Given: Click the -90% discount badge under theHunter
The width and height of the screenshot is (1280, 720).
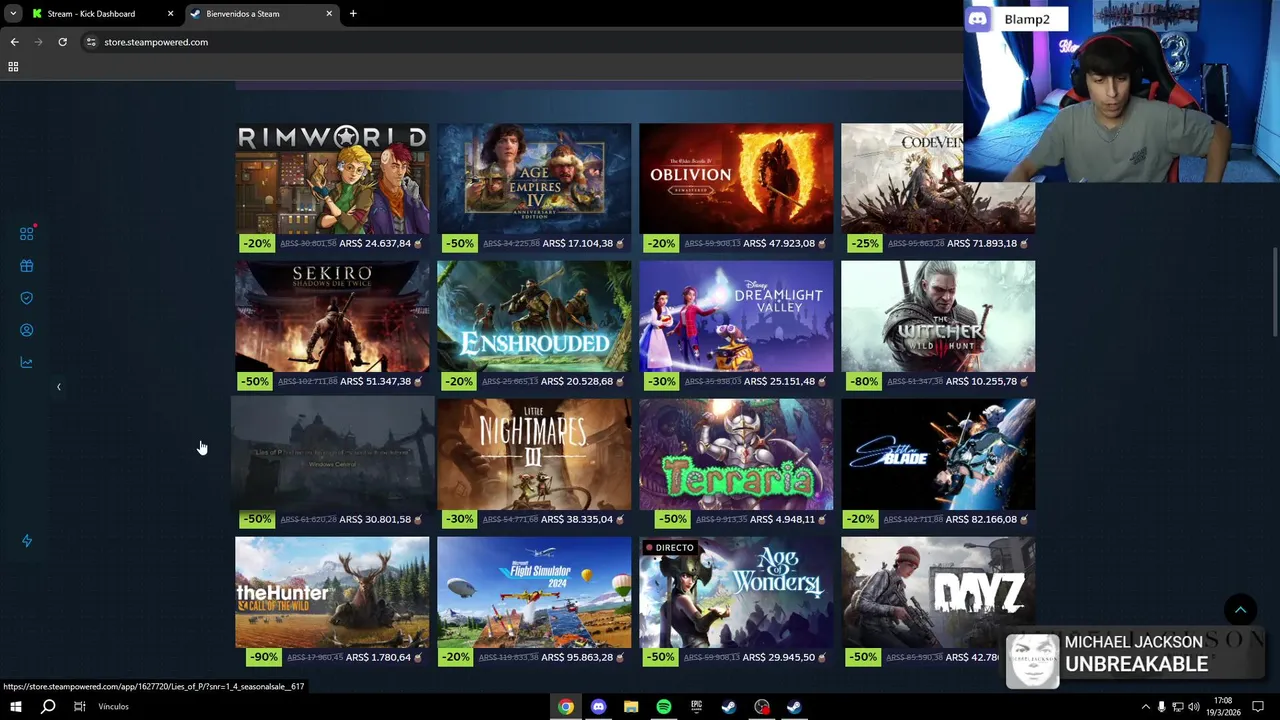Looking at the screenshot, I should tap(262, 657).
